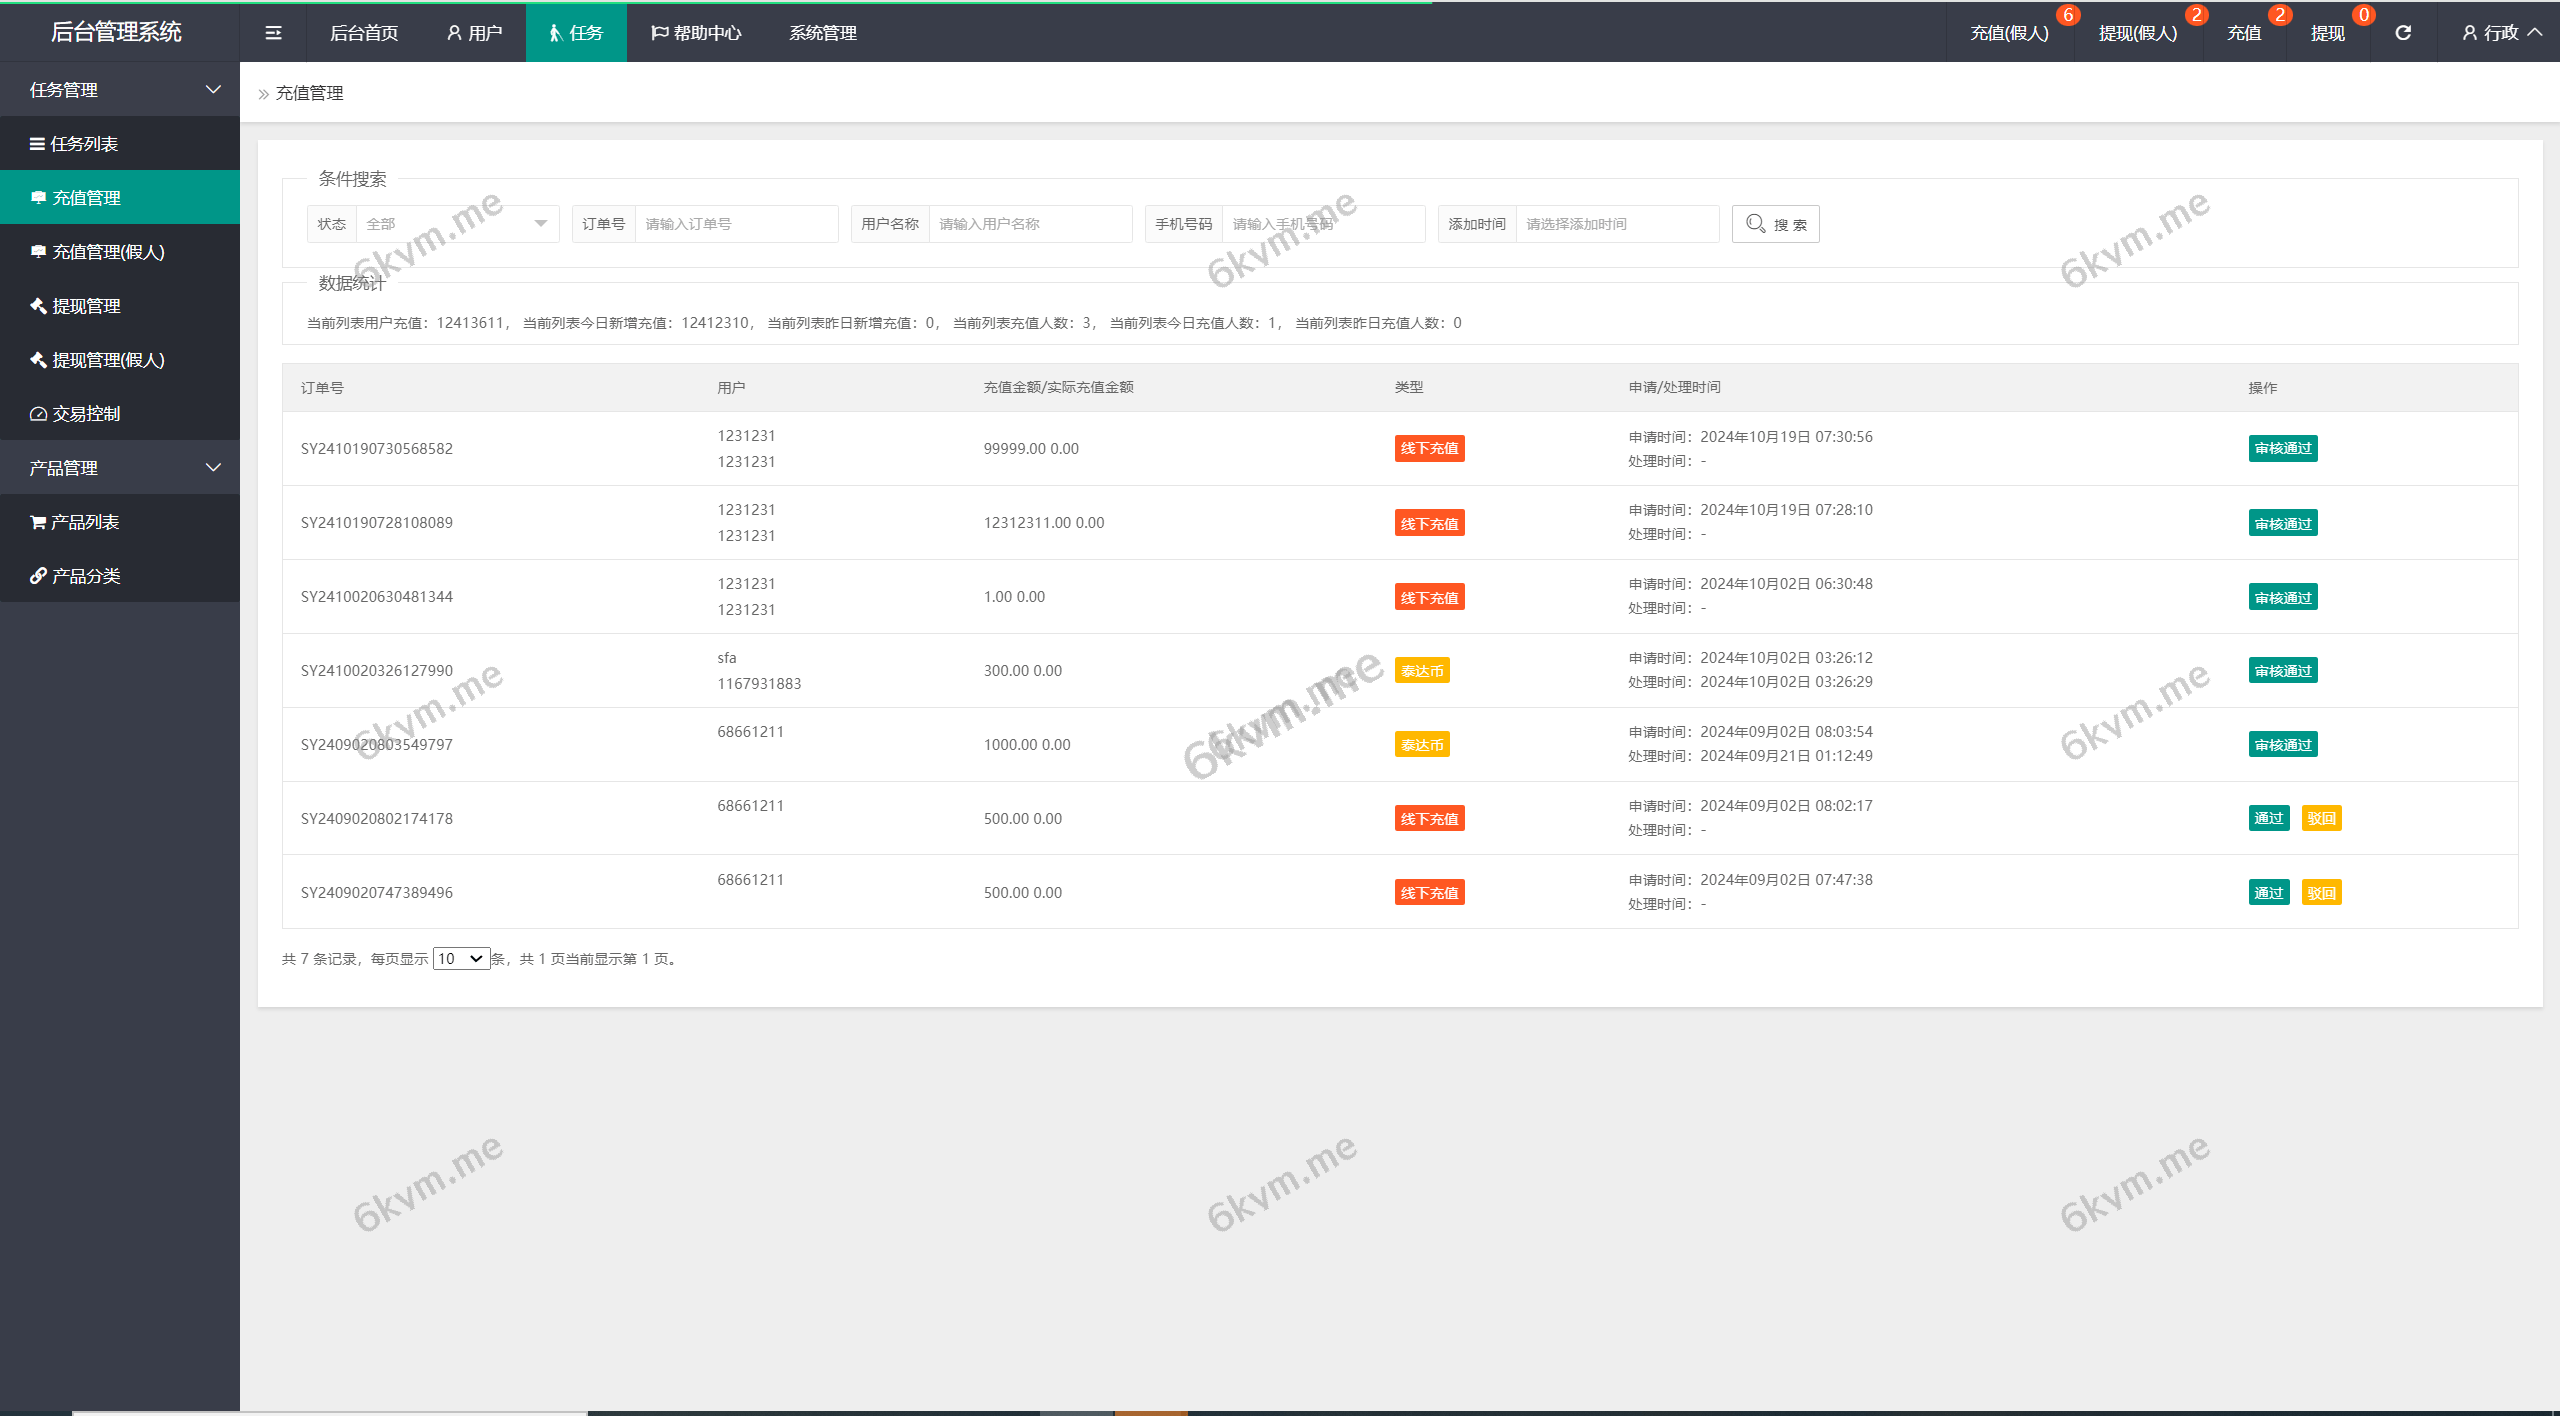Click the refresh icon in top bar
The height and width of the screenshot is (1416, 2560).
(x=2403, y=33)
